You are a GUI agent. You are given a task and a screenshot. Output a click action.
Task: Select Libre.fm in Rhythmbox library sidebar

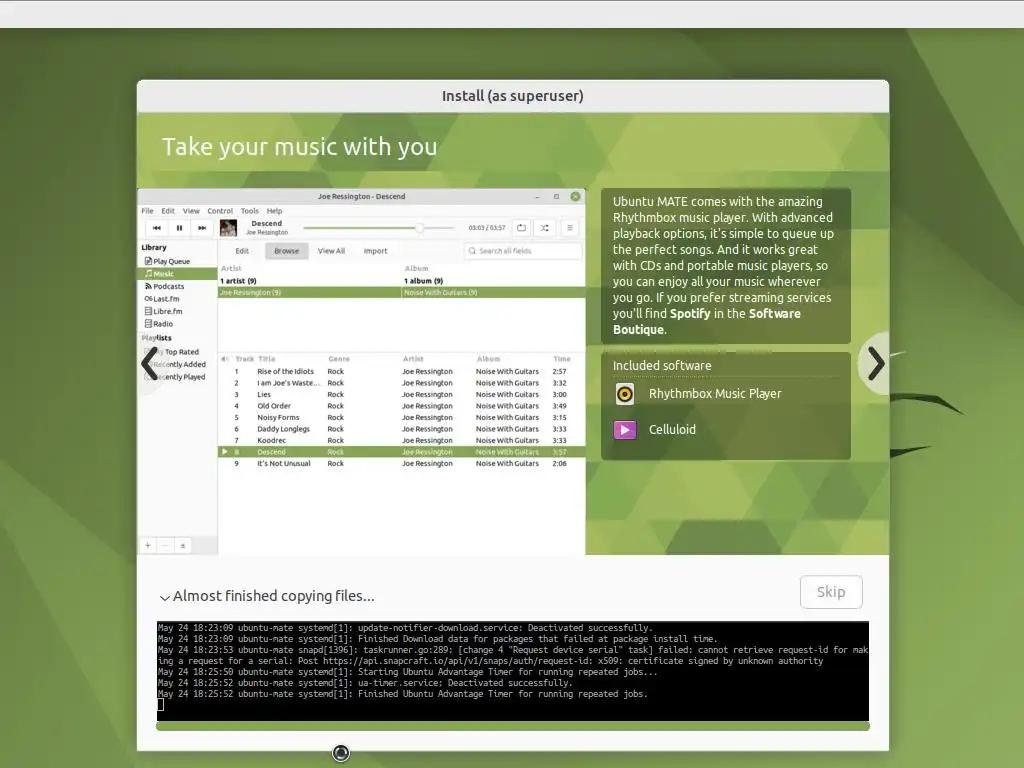click(177, 312)
